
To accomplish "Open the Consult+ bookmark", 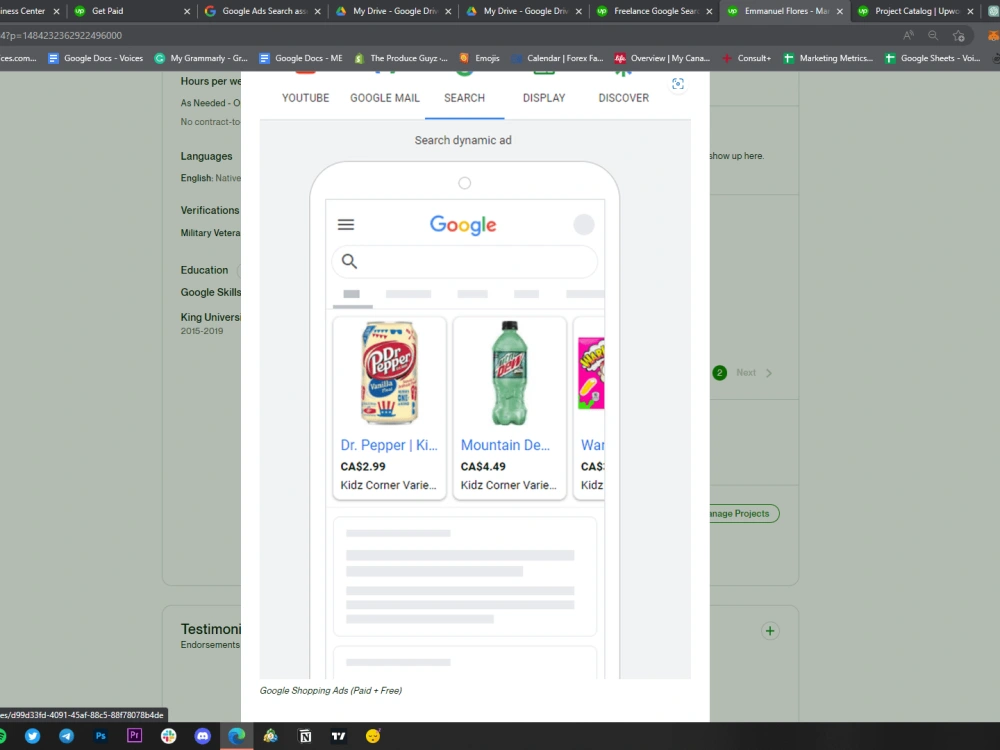I will pyautogui.click(x=746, y=58).
